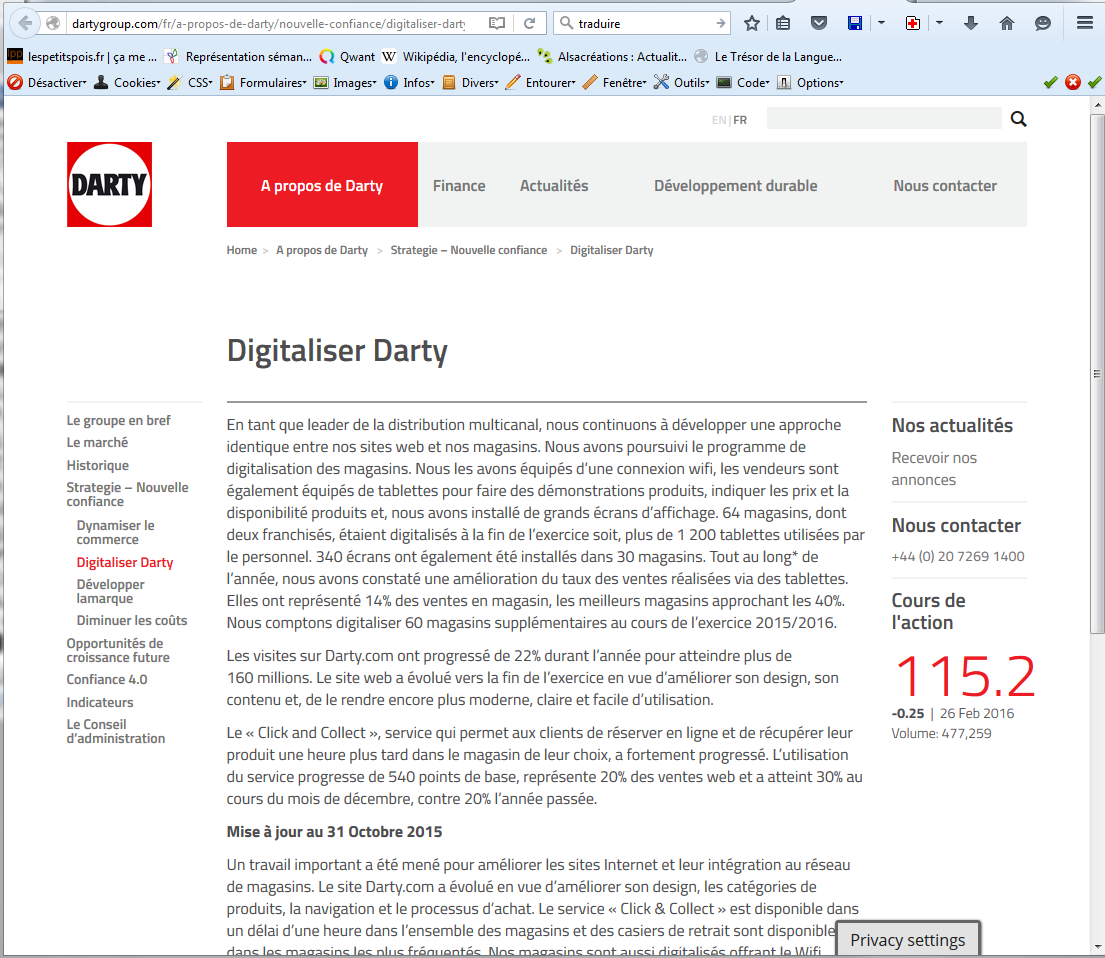Click the Firefox home icon

point(1007,23)
